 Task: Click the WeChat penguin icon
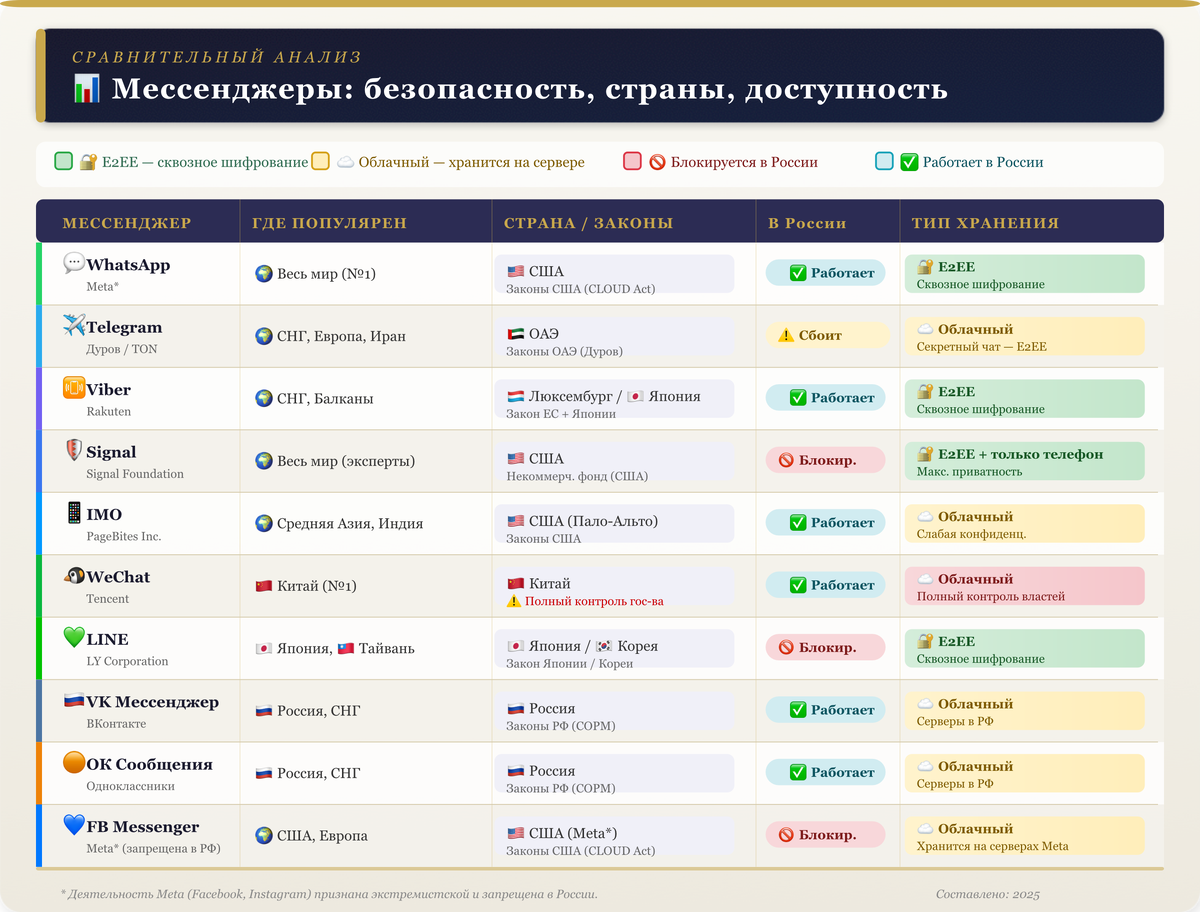(74, 576)
